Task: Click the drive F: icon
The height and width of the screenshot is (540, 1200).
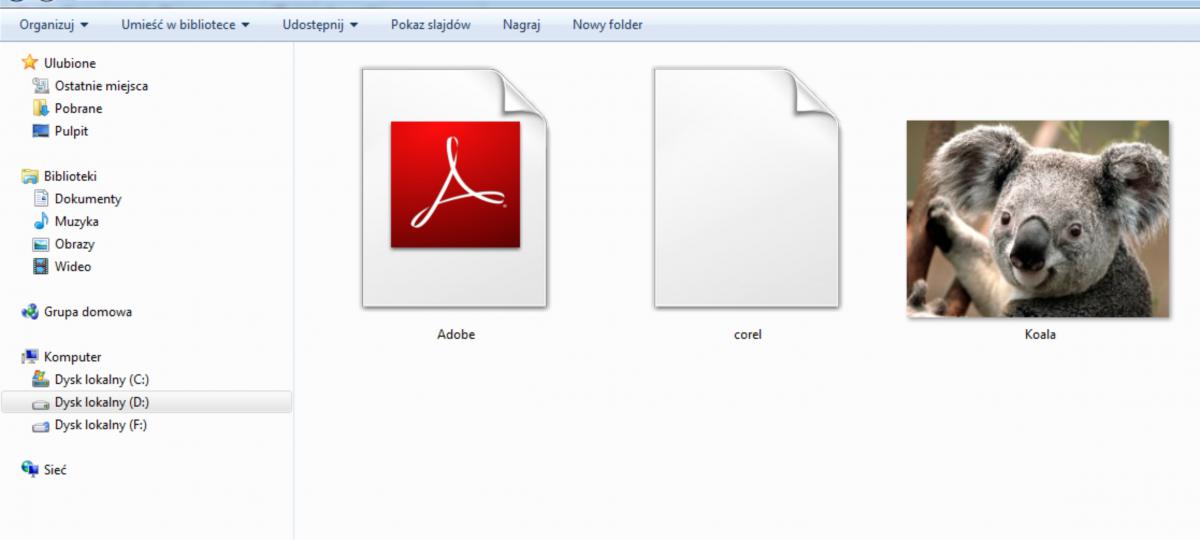Action: [x=41, y=426]
